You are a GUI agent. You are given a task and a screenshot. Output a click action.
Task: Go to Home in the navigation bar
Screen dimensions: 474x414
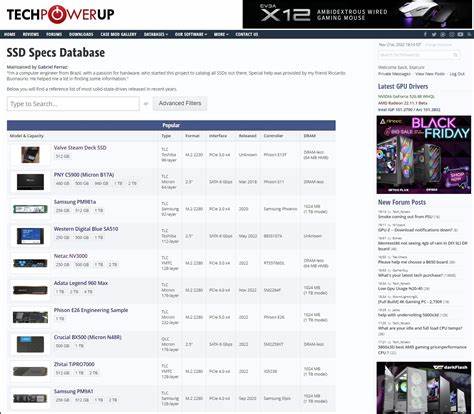click(x=9, y=34)
